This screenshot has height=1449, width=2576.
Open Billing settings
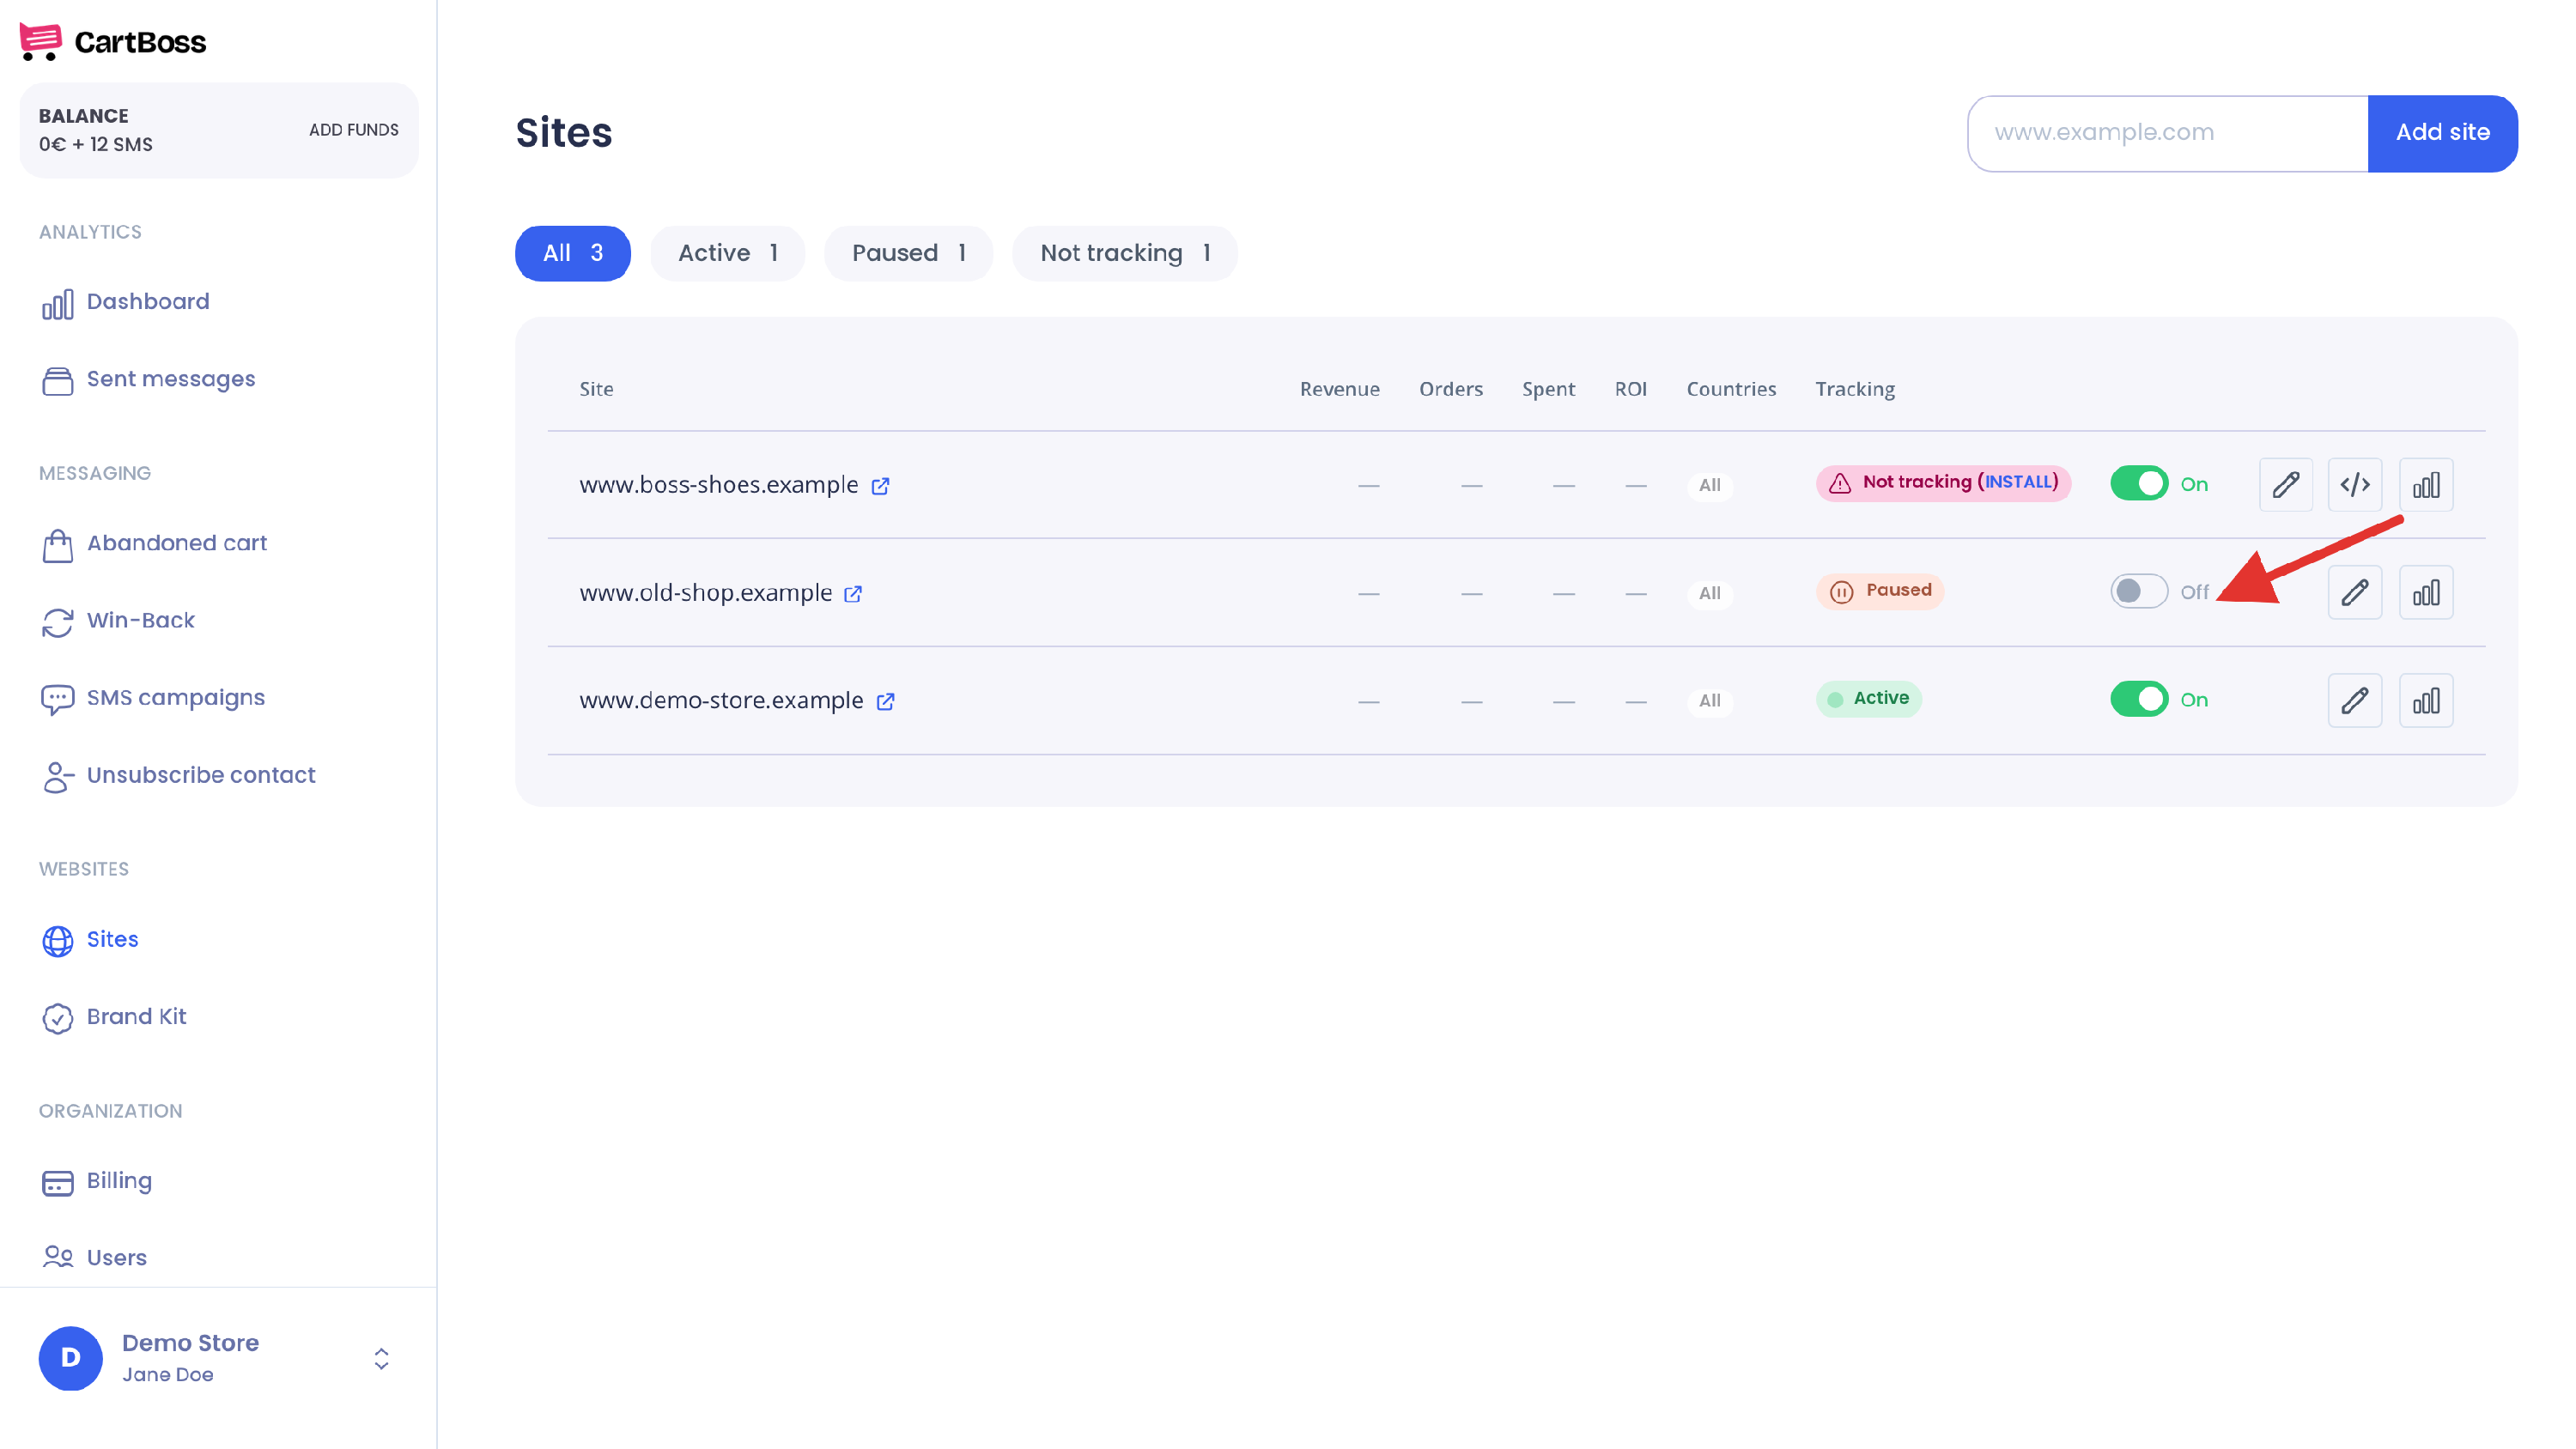tap(96, 1181)
